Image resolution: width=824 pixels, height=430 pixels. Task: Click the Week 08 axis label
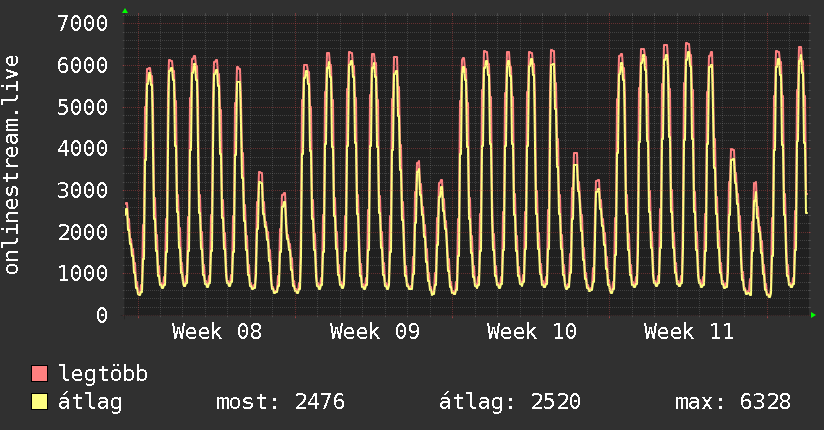[x=217, y=332]
